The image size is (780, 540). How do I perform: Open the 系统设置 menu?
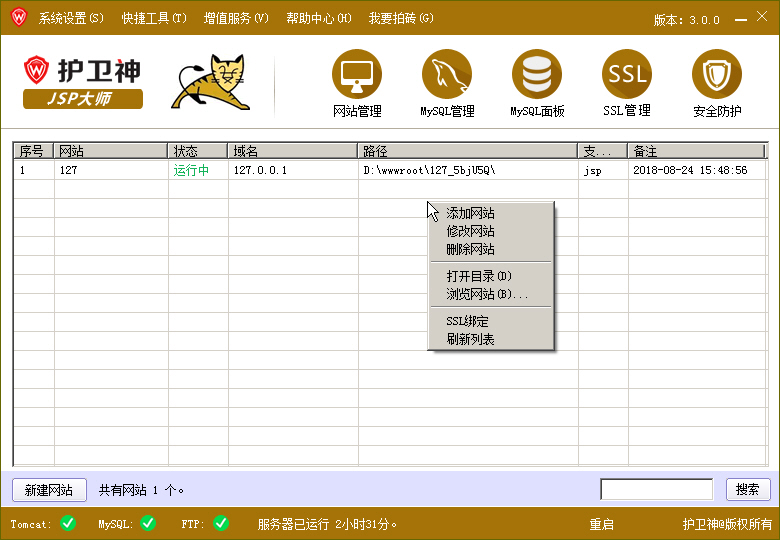[x=70, y=18]
